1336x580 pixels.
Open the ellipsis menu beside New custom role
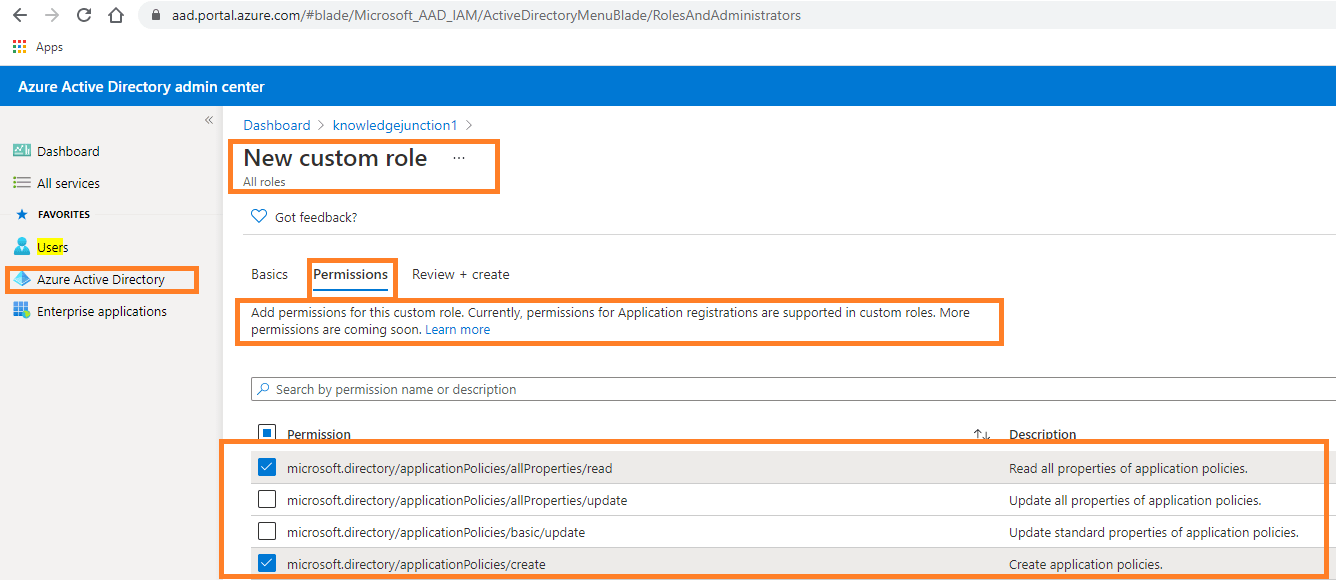(x=458, y=158)
